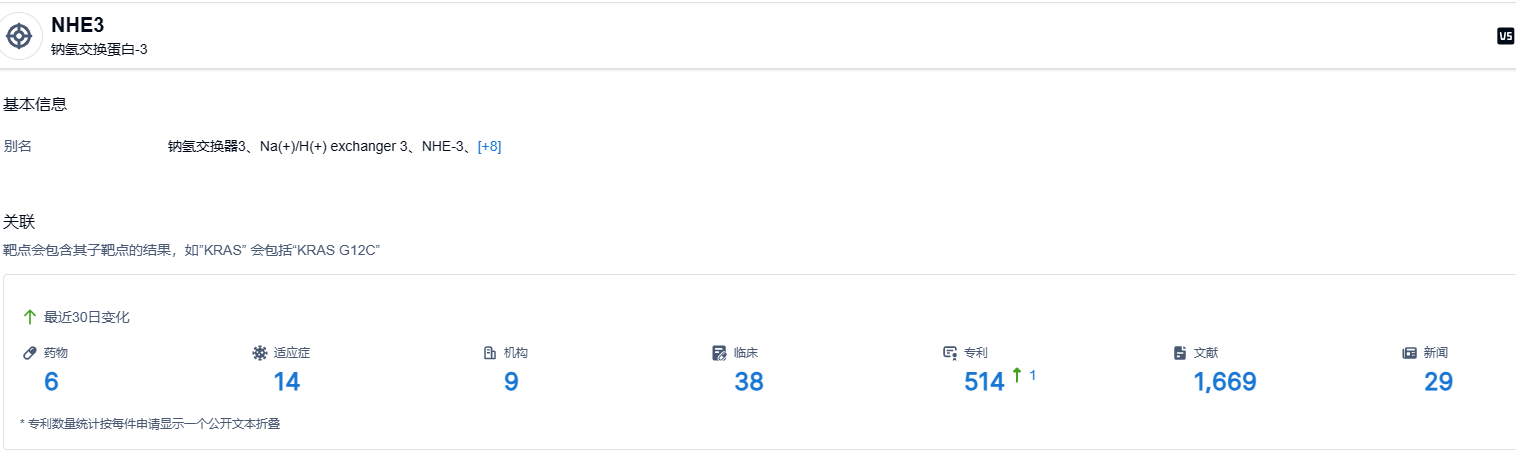The height and width of the screenshot is (452, 1516).
Task: Click the building icon for 机构
Action: [x=490, y=353]
